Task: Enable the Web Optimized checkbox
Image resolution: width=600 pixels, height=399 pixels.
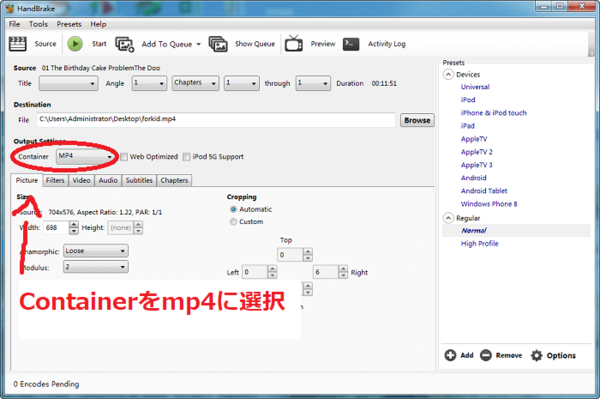Action: [x=124, y=157]
